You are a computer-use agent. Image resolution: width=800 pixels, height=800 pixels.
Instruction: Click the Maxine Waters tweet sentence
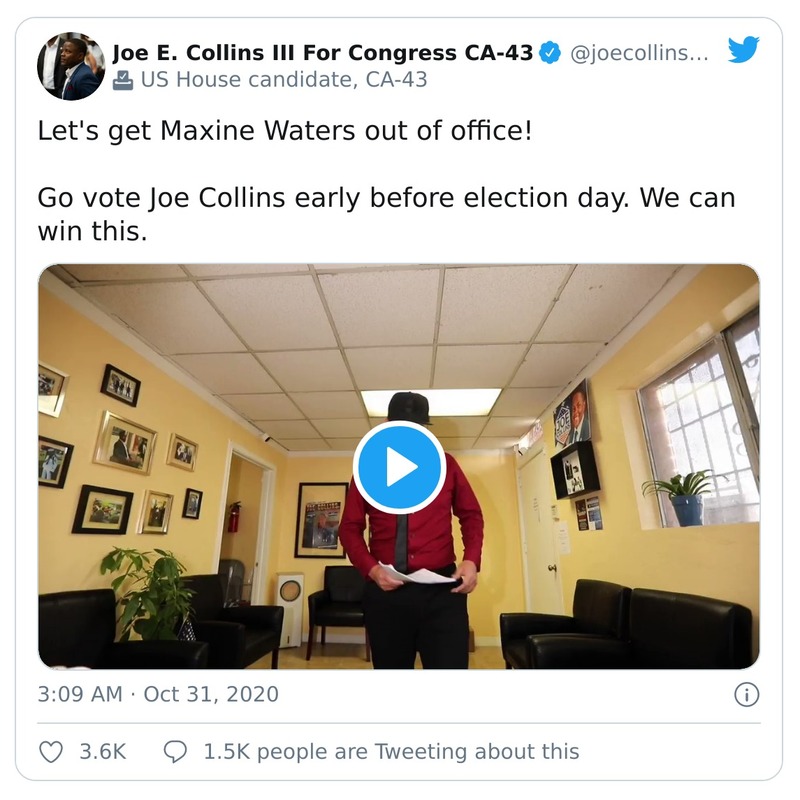pyautogui.click(x=285, y=131)
